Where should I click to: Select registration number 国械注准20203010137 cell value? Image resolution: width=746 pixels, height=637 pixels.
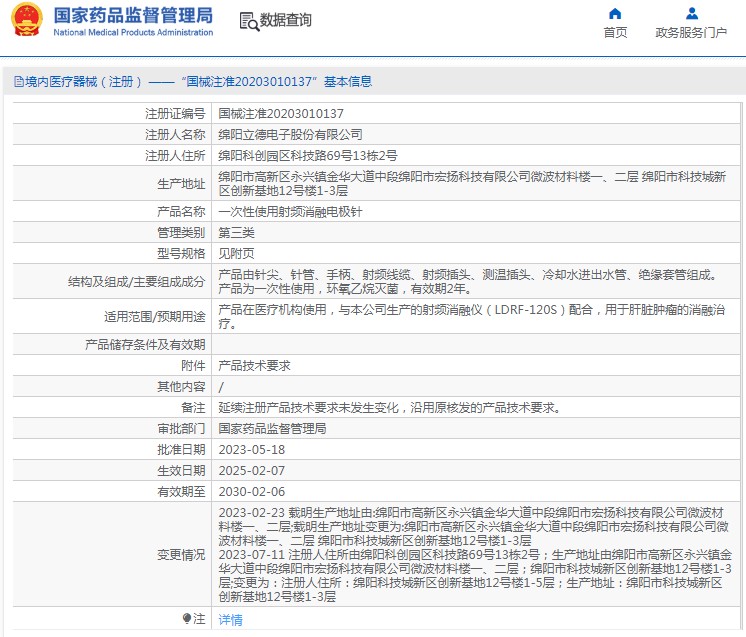pos(281,113)
